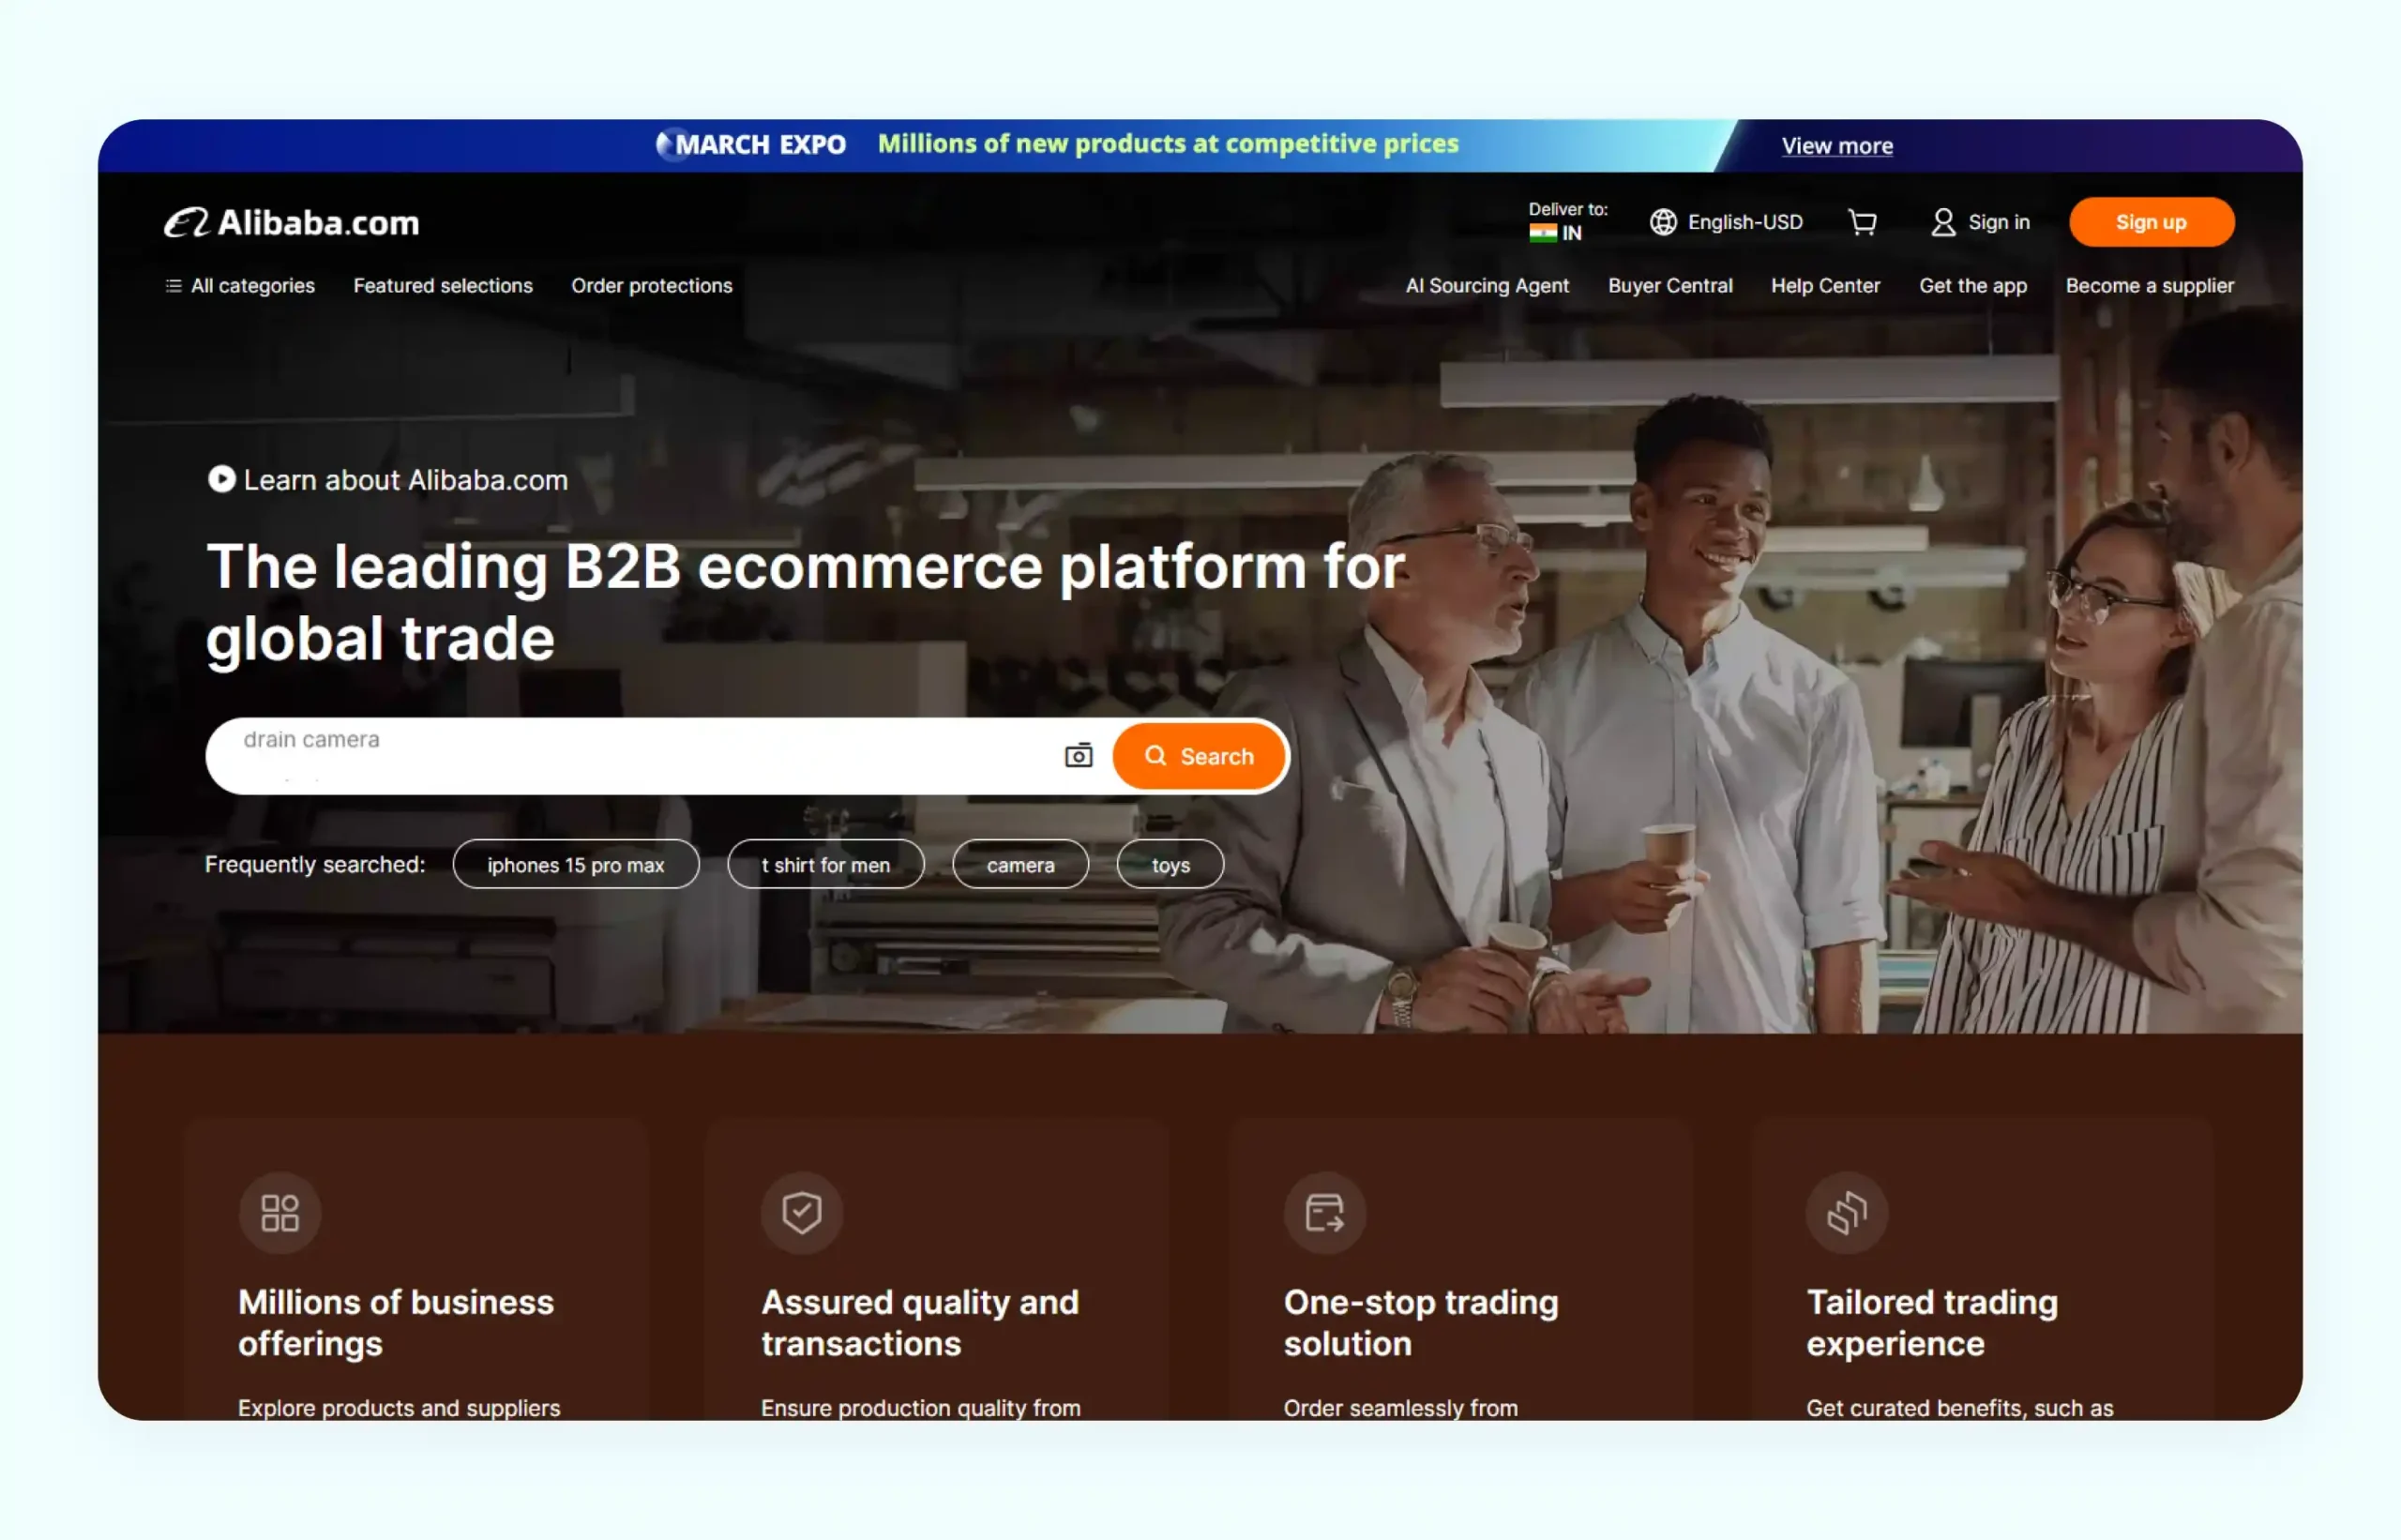Click the Learn about Alibaba.com text
Screen dimensions: 2401x1540
click(x=406, y=480)
